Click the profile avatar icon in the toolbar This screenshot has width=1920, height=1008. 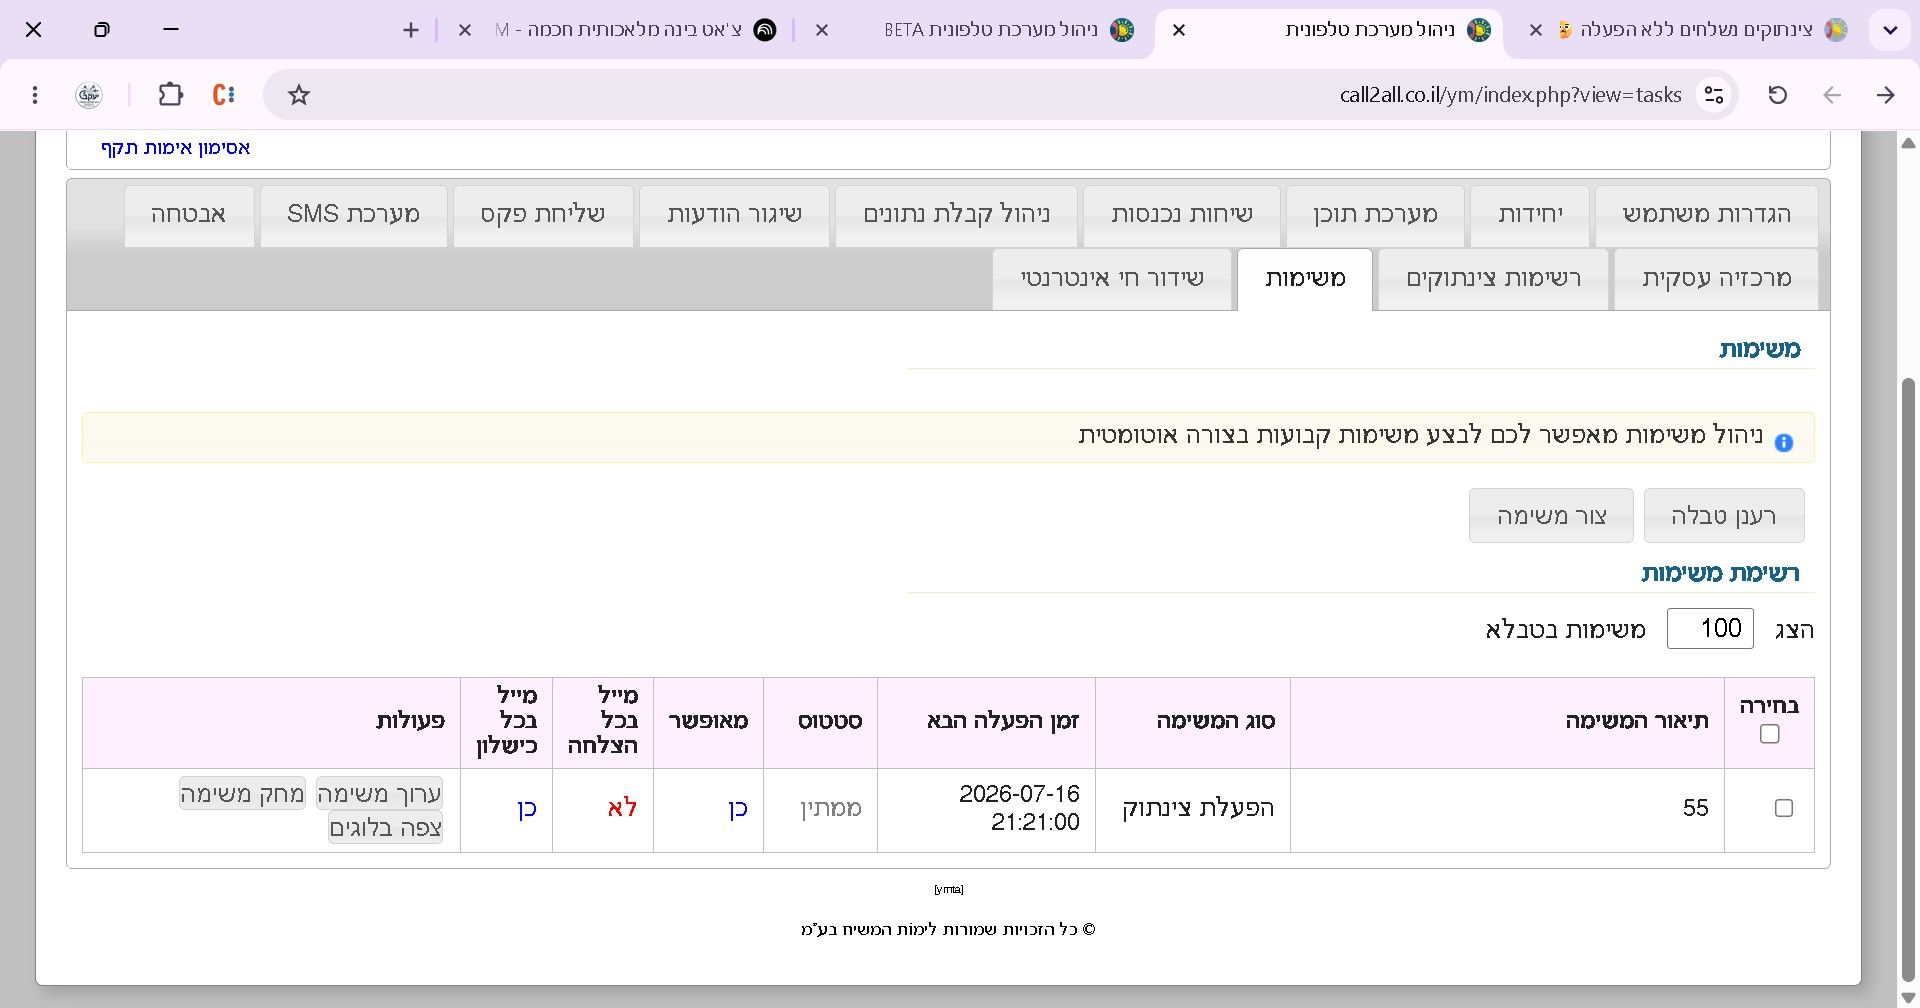89,95
